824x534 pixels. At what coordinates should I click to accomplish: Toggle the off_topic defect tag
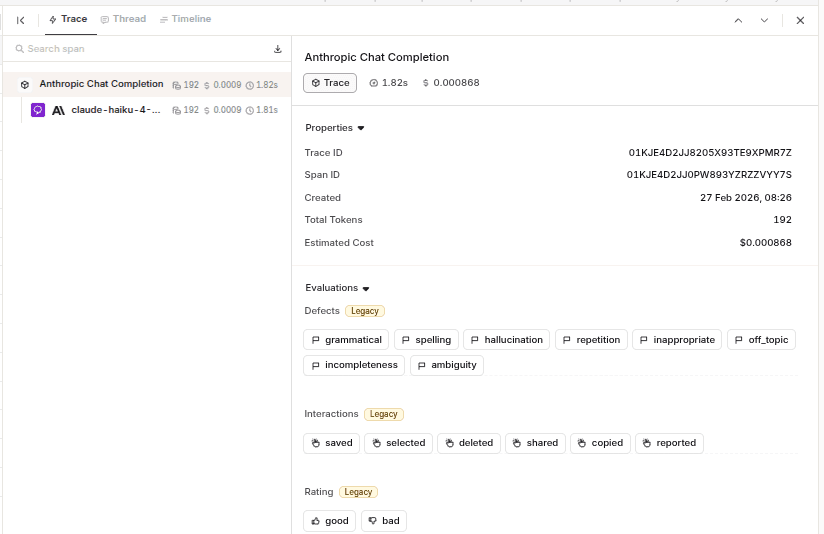click(x=761, y=340)
